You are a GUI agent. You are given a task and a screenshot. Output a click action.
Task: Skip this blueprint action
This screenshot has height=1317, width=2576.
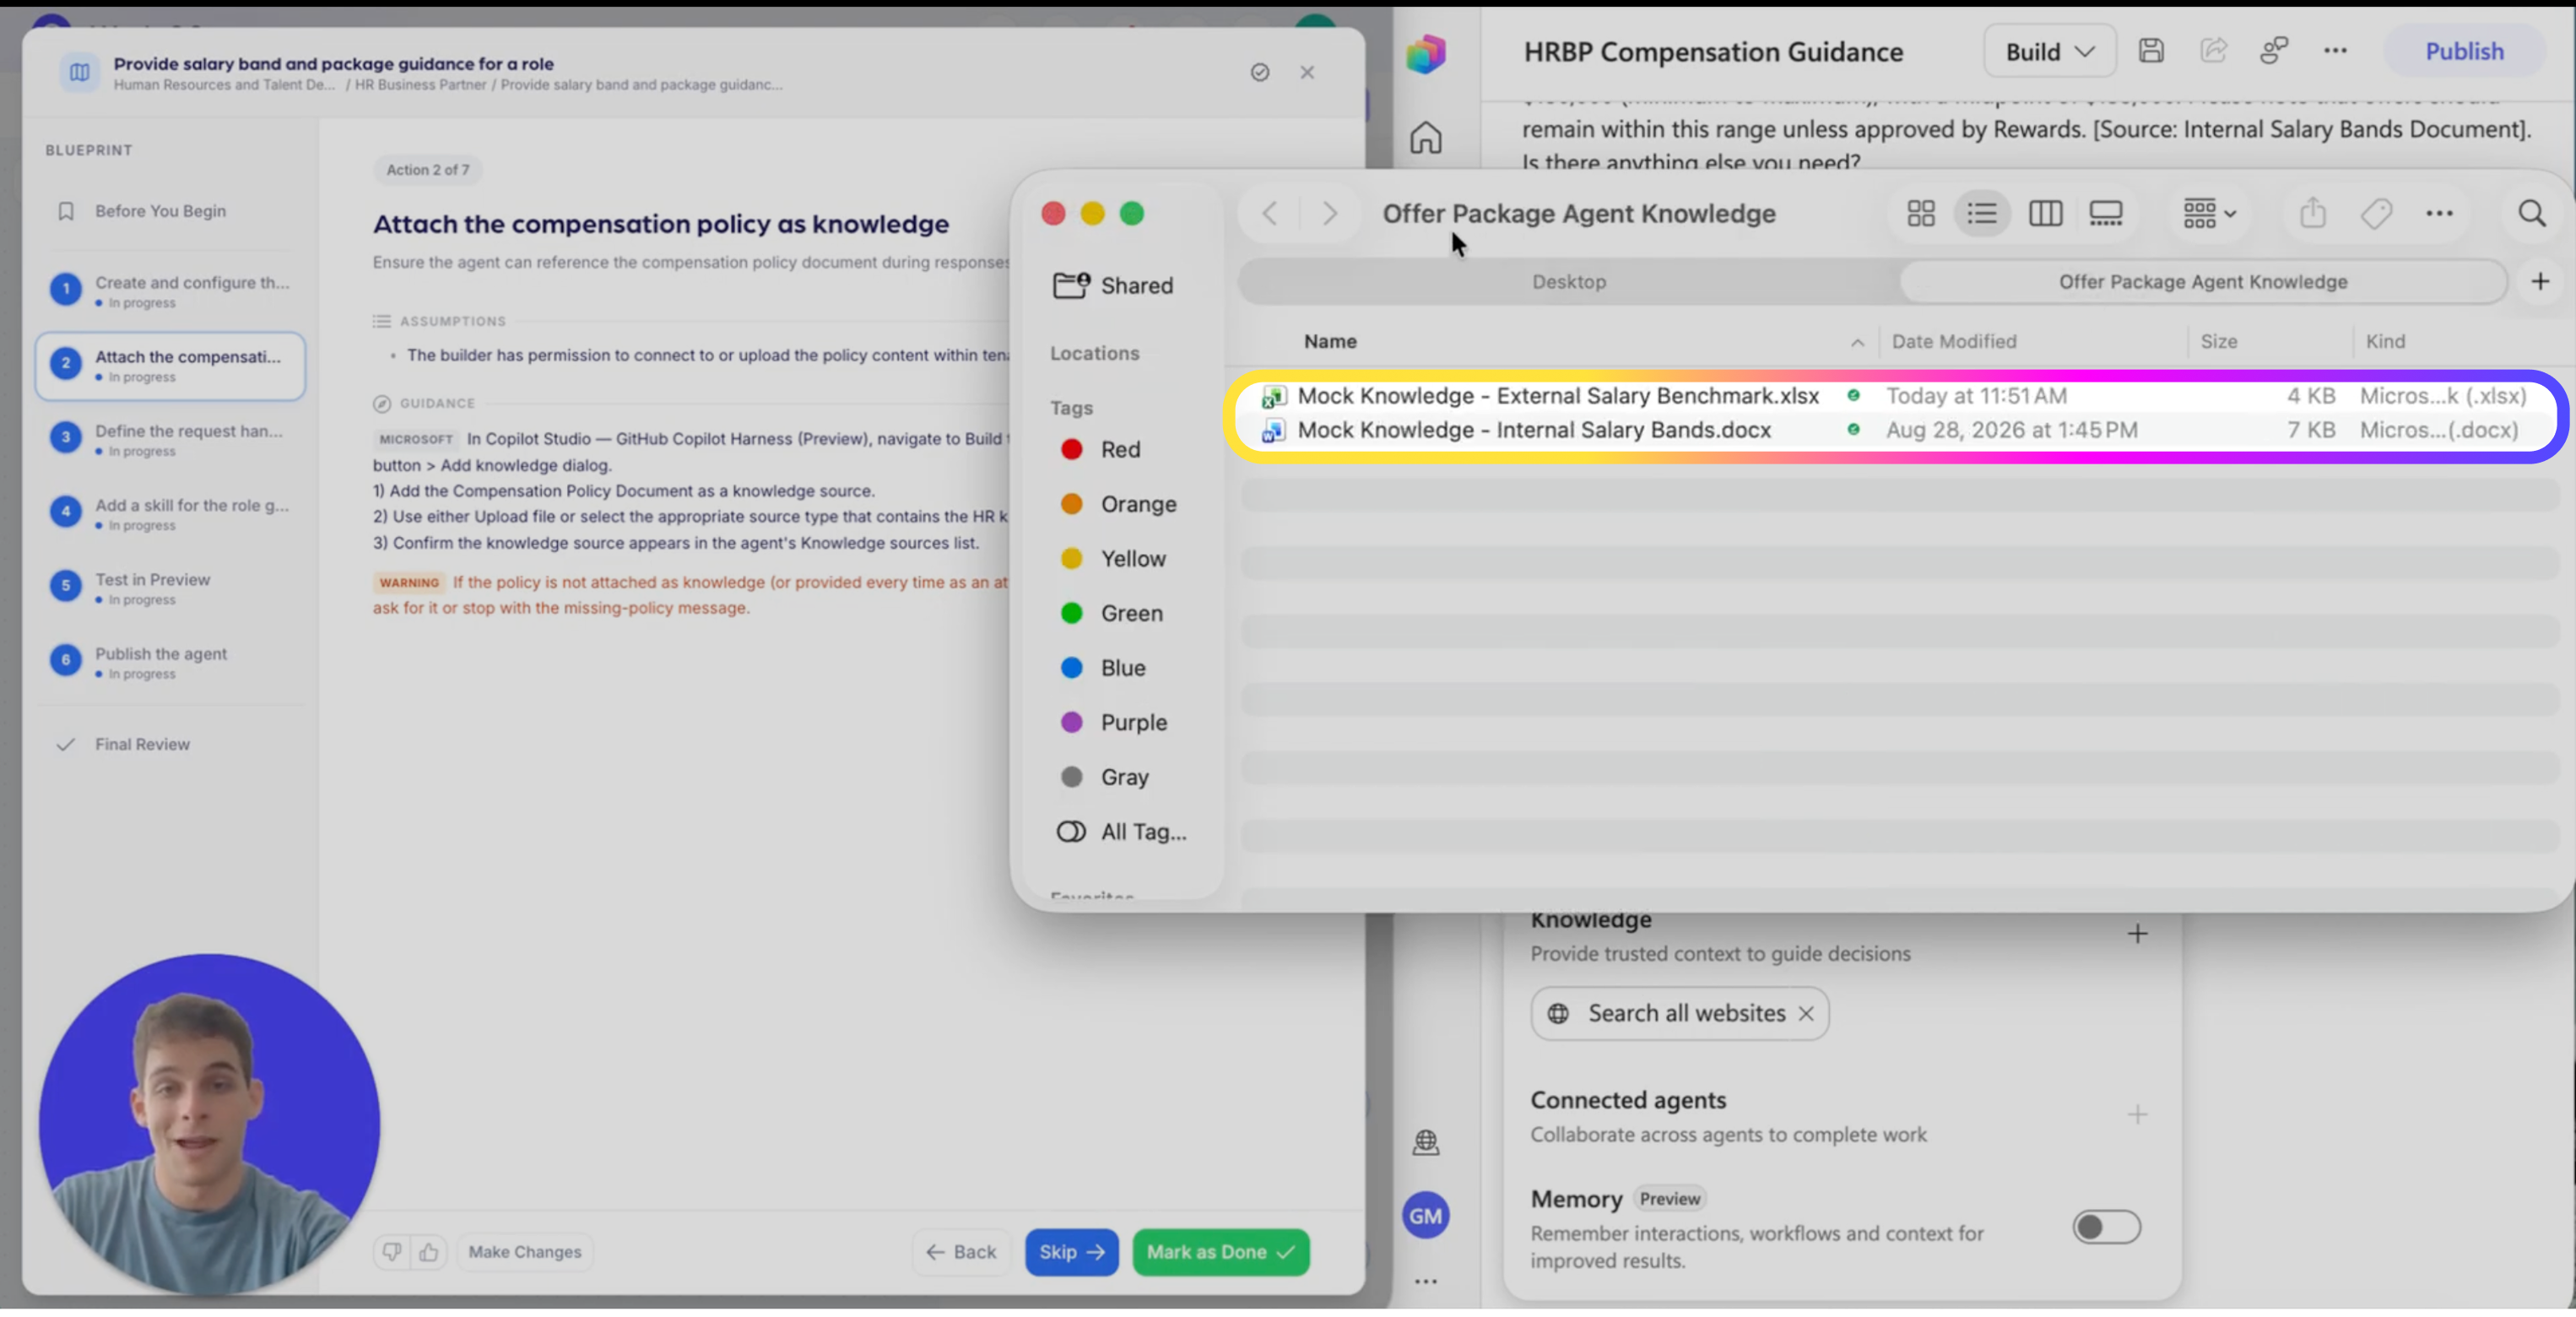1071,1251
